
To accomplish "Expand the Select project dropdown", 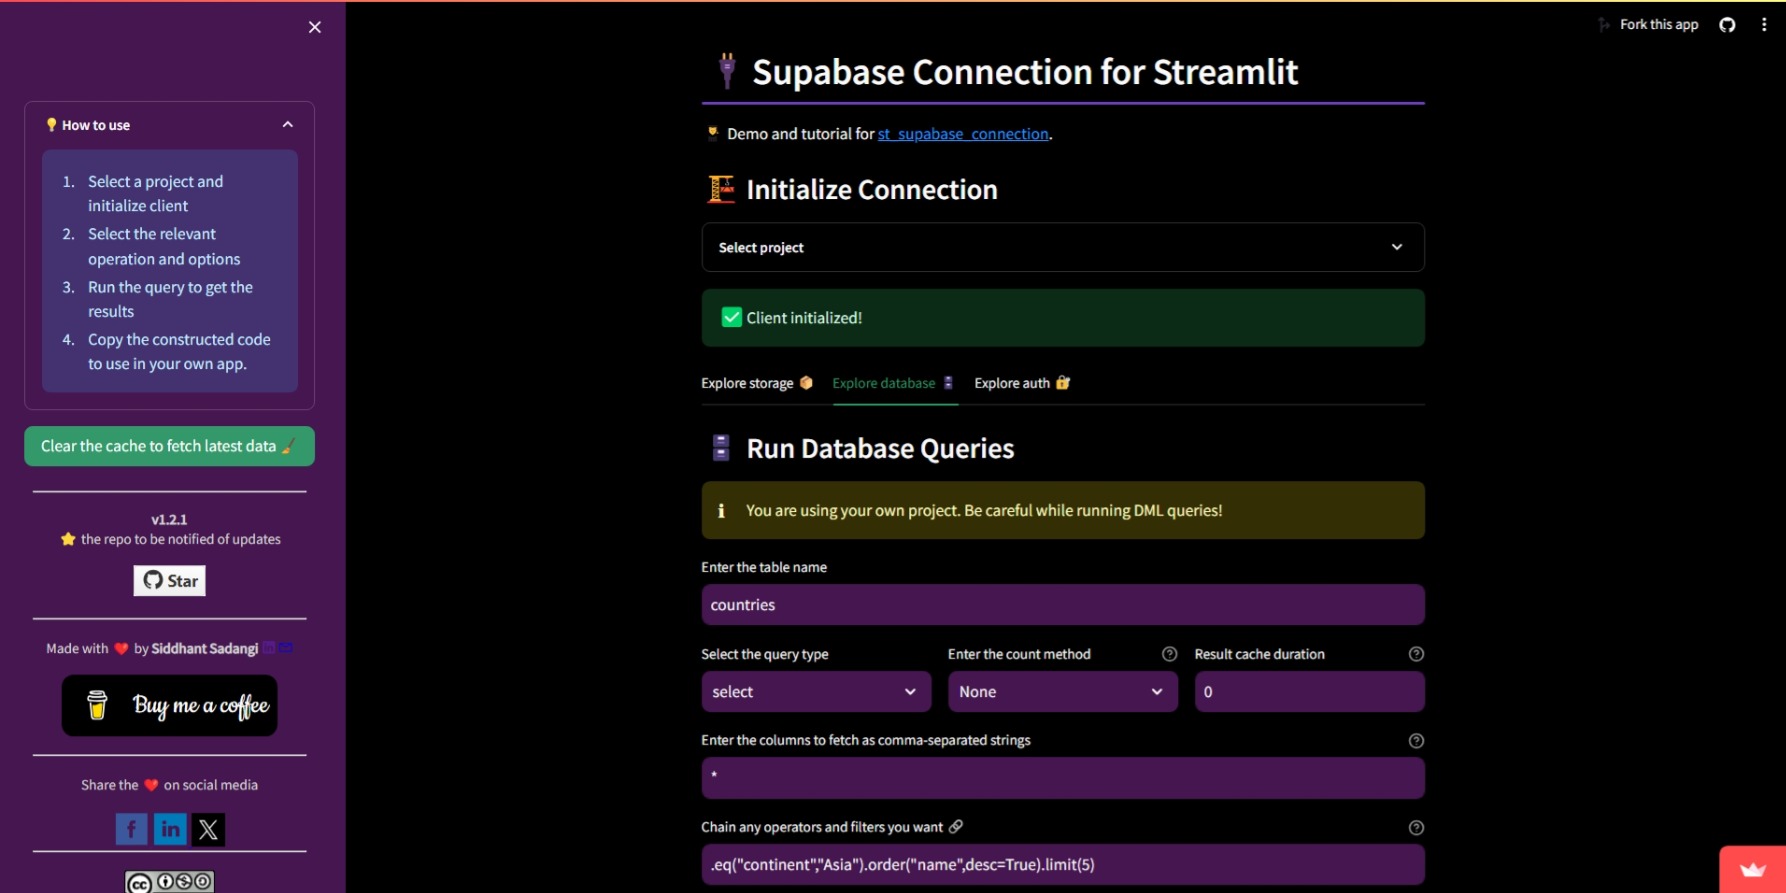I will pos(1063,247).
